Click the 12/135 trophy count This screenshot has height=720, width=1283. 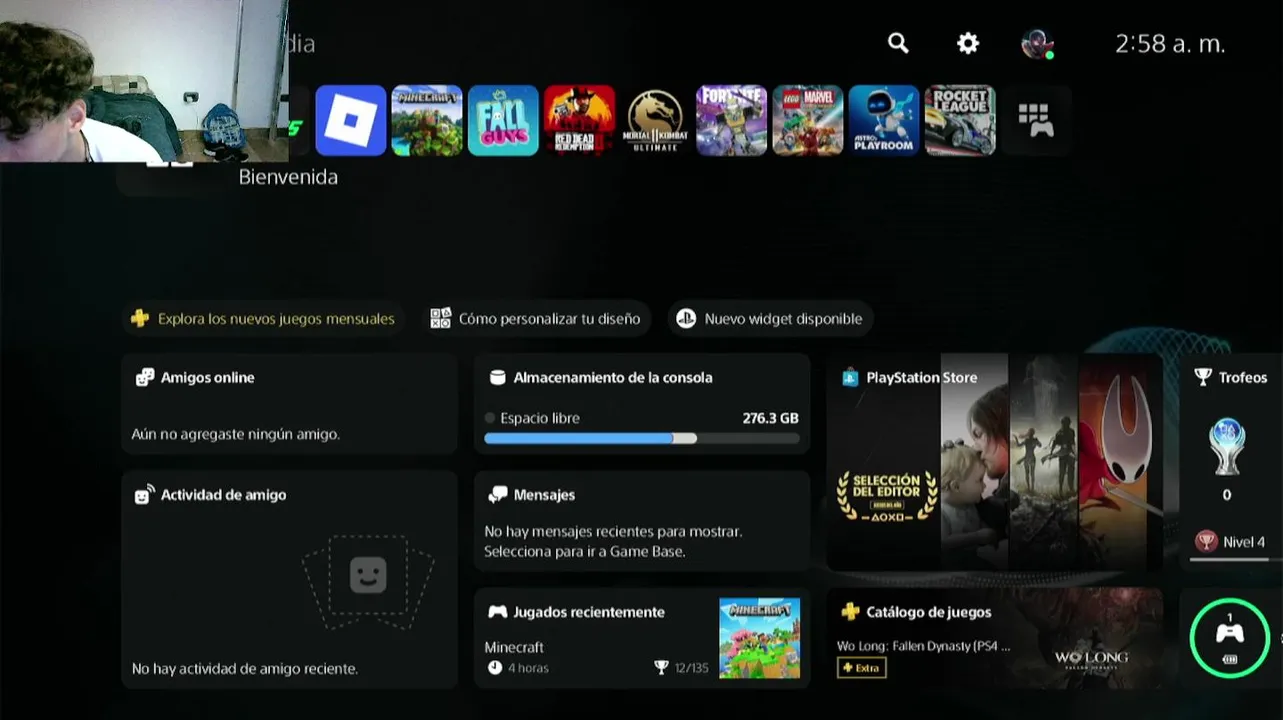click(x=690, y=667)
